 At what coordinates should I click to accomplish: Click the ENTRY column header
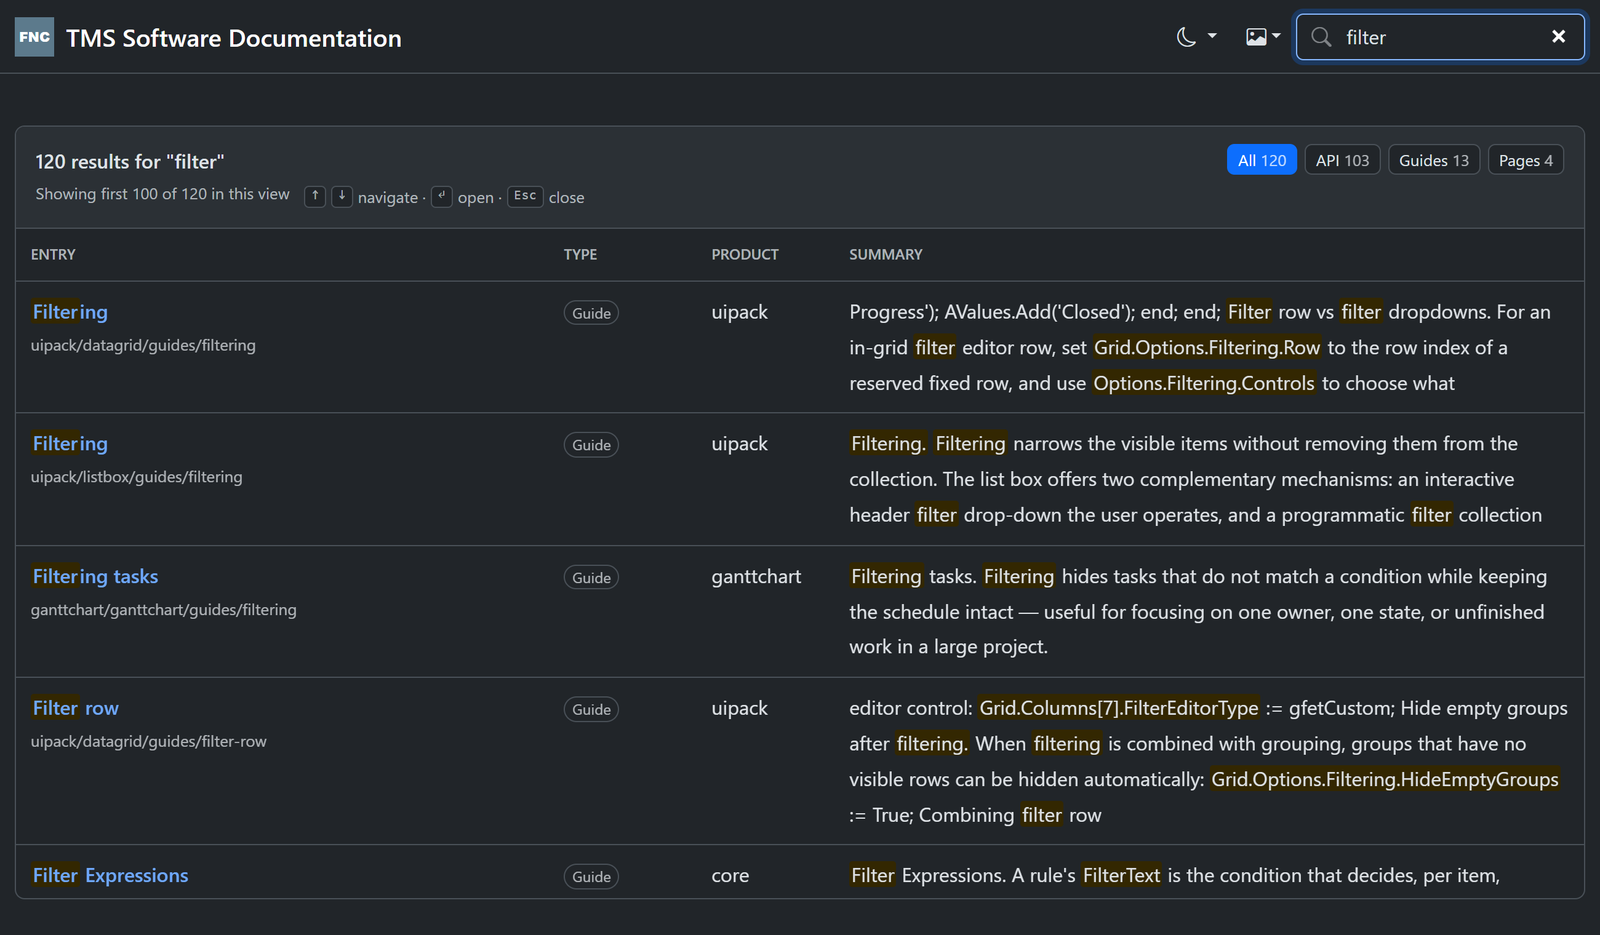[x=53, y=254]
